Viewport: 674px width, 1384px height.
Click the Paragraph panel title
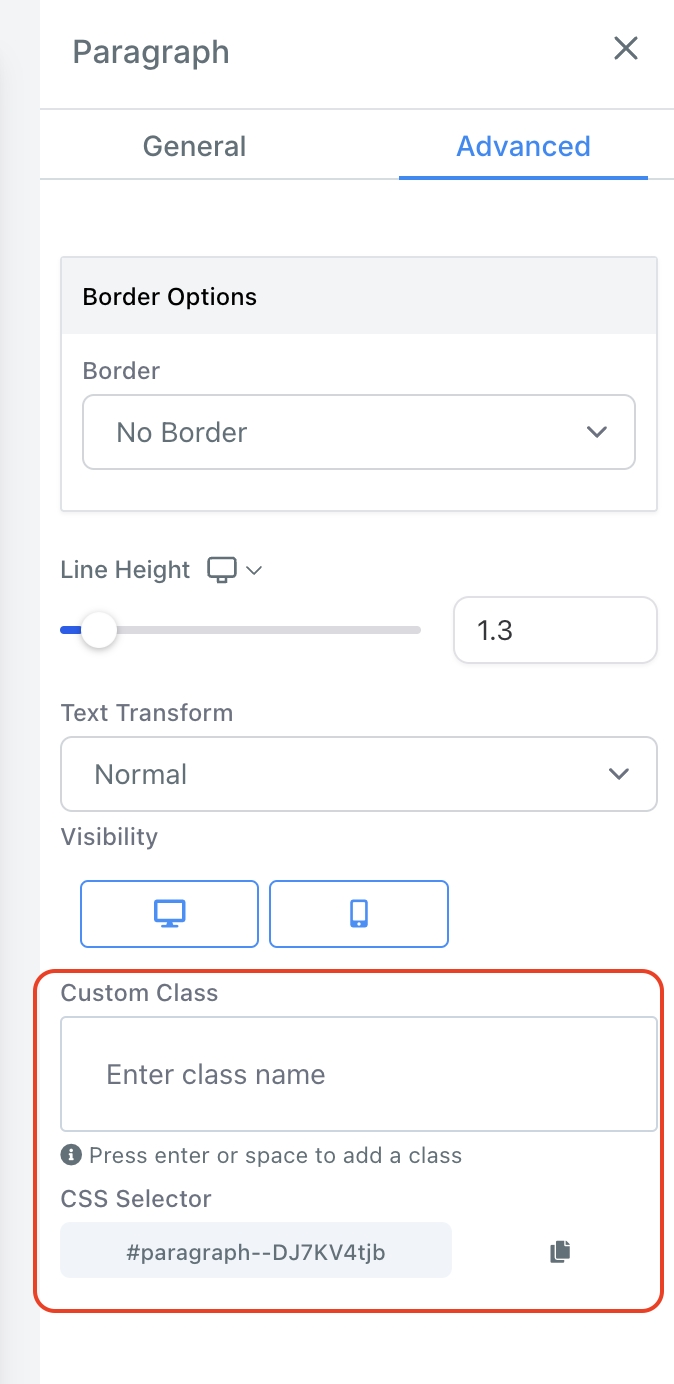(151, 52)
